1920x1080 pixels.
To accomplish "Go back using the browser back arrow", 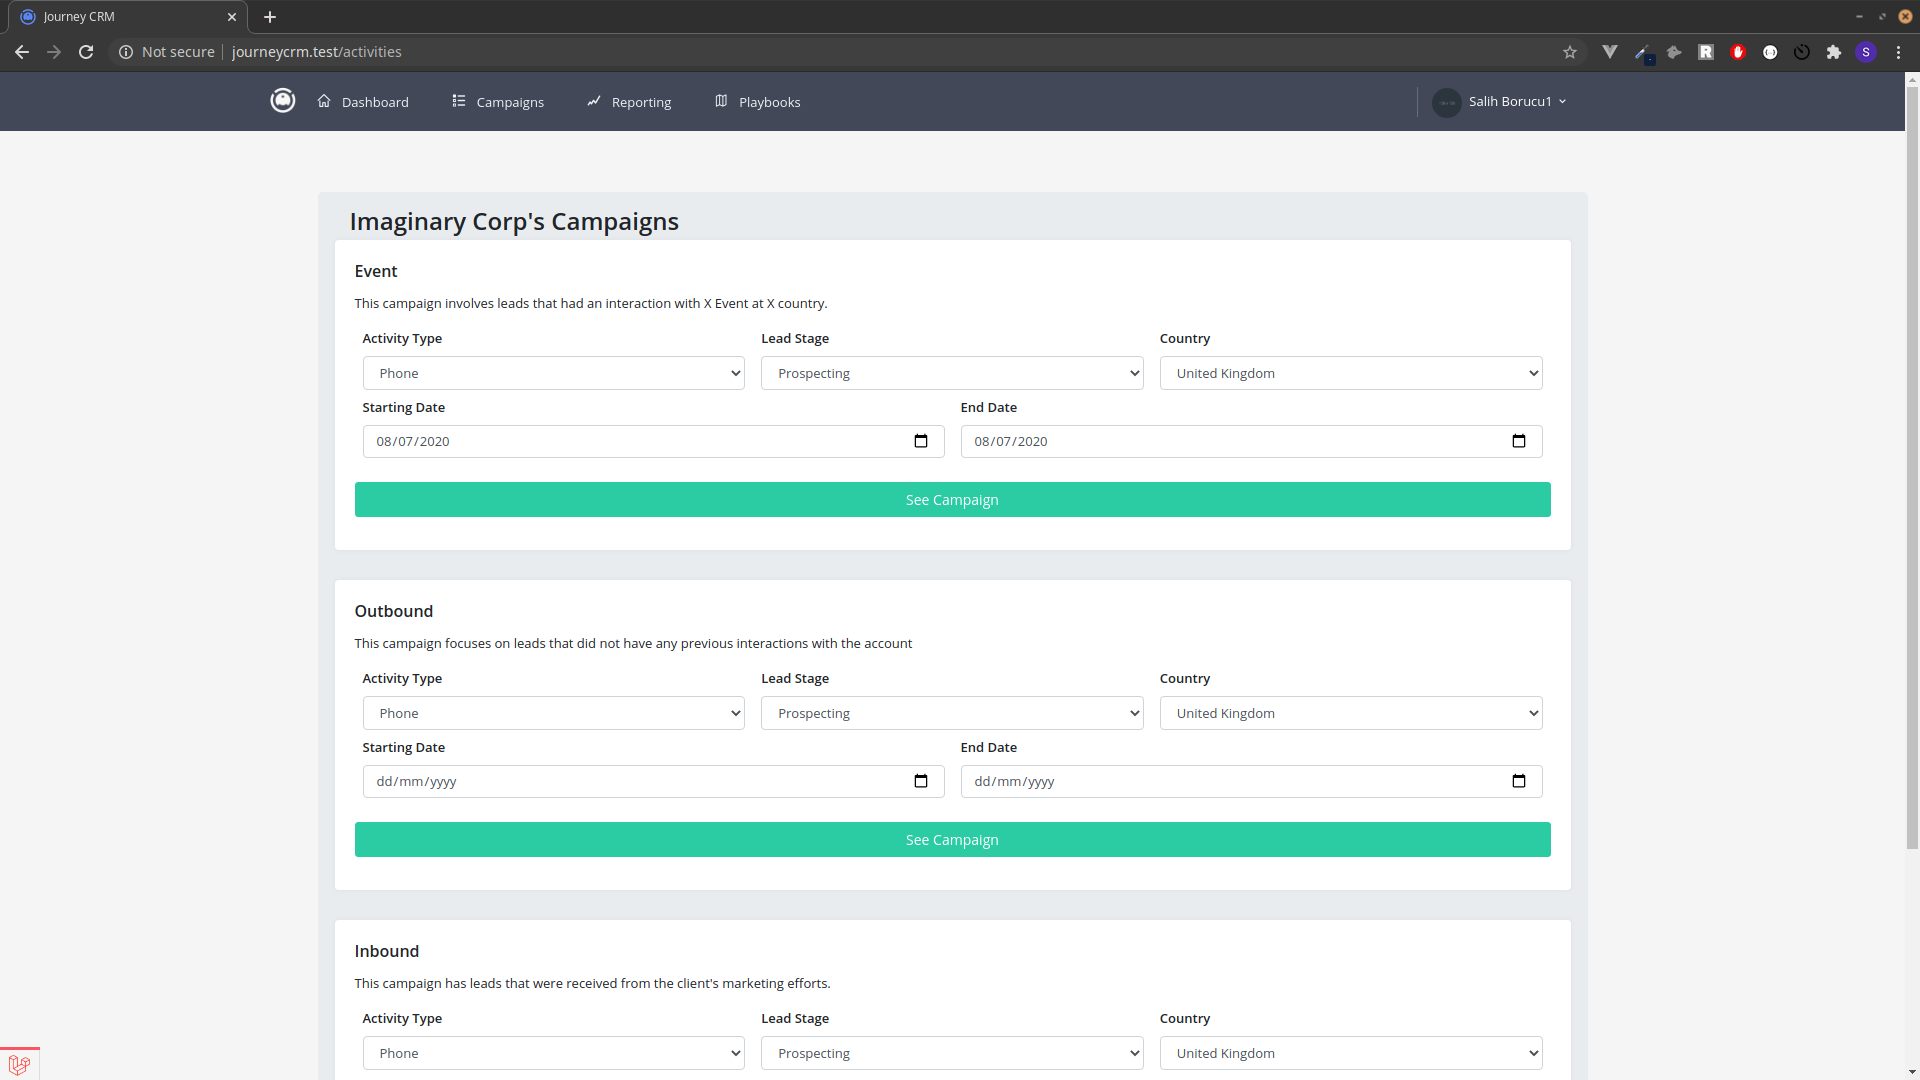I will [x=22, y=52].
